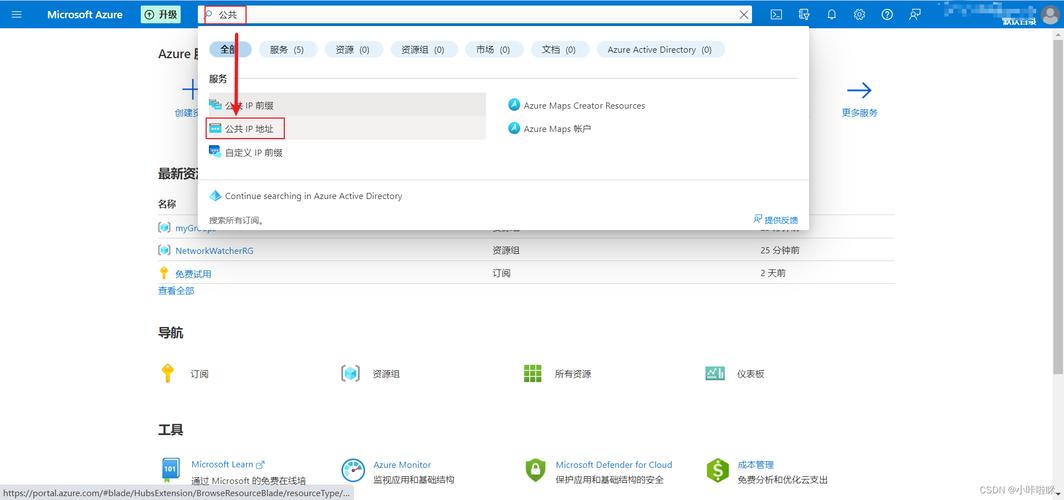Click the Microsoft Azure home title
Image resolution: width=1064 pixels, height=500 pixels.
(x=85, y=14)
